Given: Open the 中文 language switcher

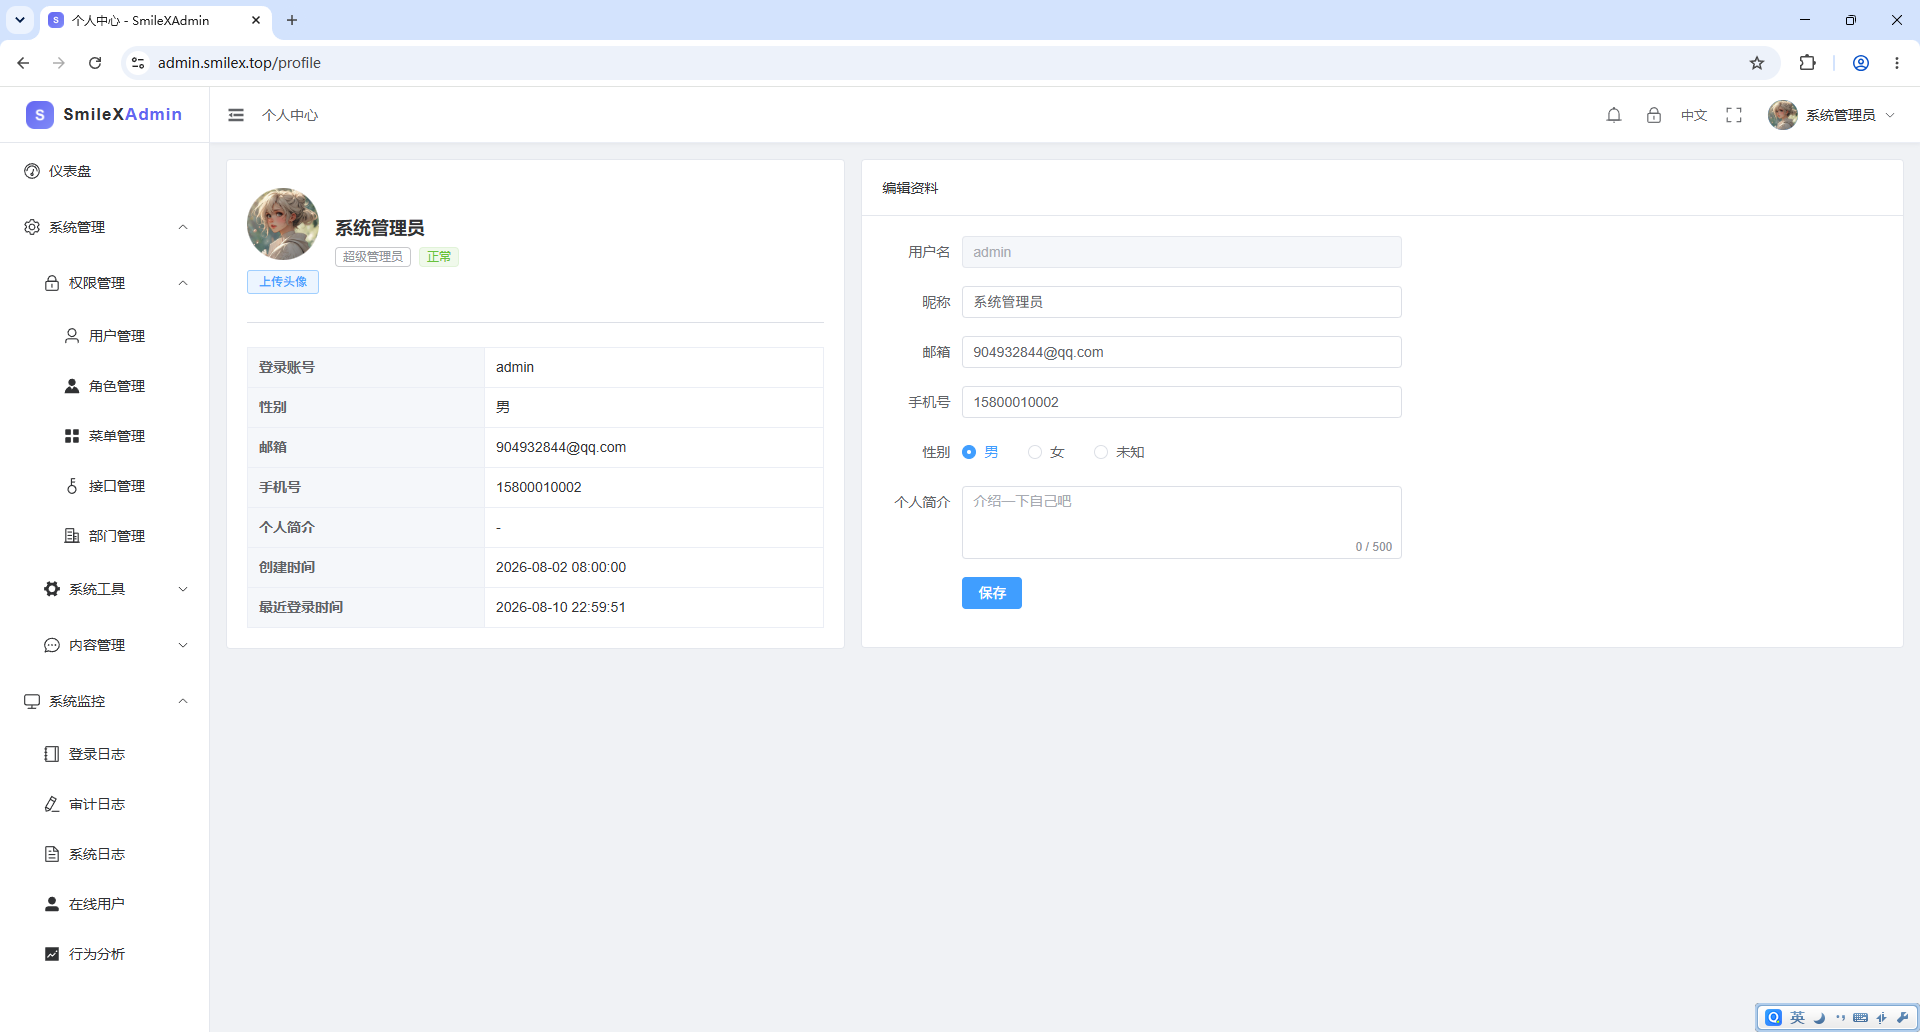Looking at the screenshot, I should (x=1694, y=115).
